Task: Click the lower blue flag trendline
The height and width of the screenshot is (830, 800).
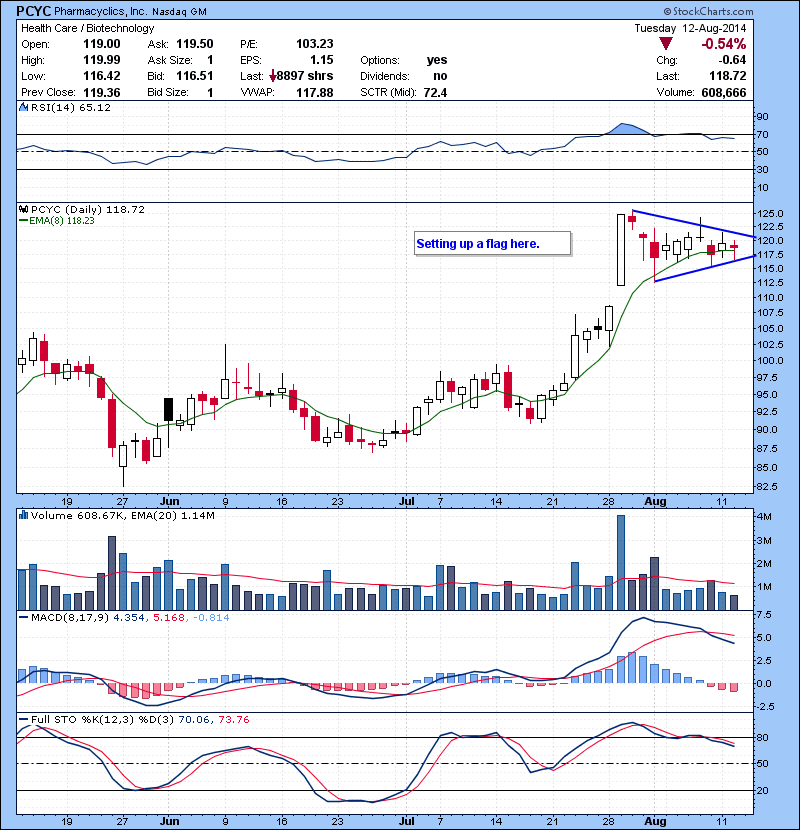Action: point(704,268)
